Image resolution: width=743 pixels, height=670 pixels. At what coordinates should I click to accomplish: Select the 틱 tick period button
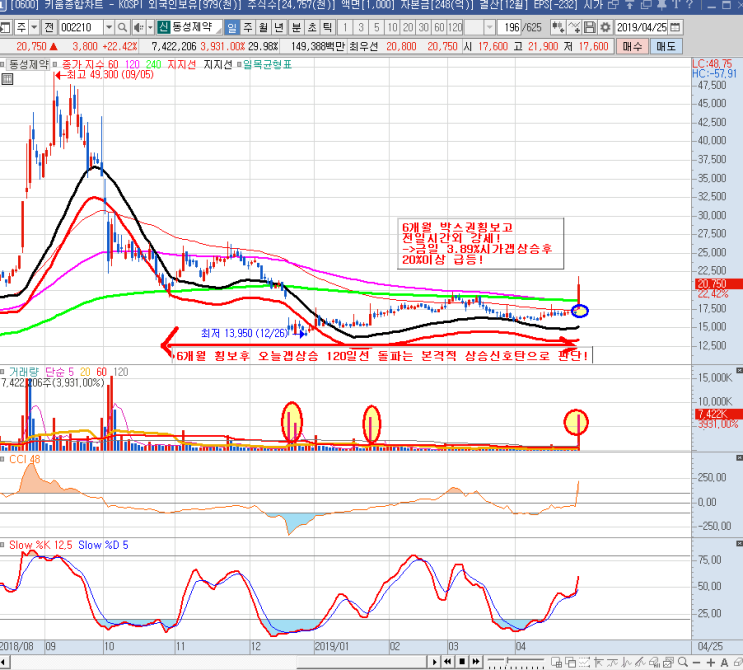327,27
